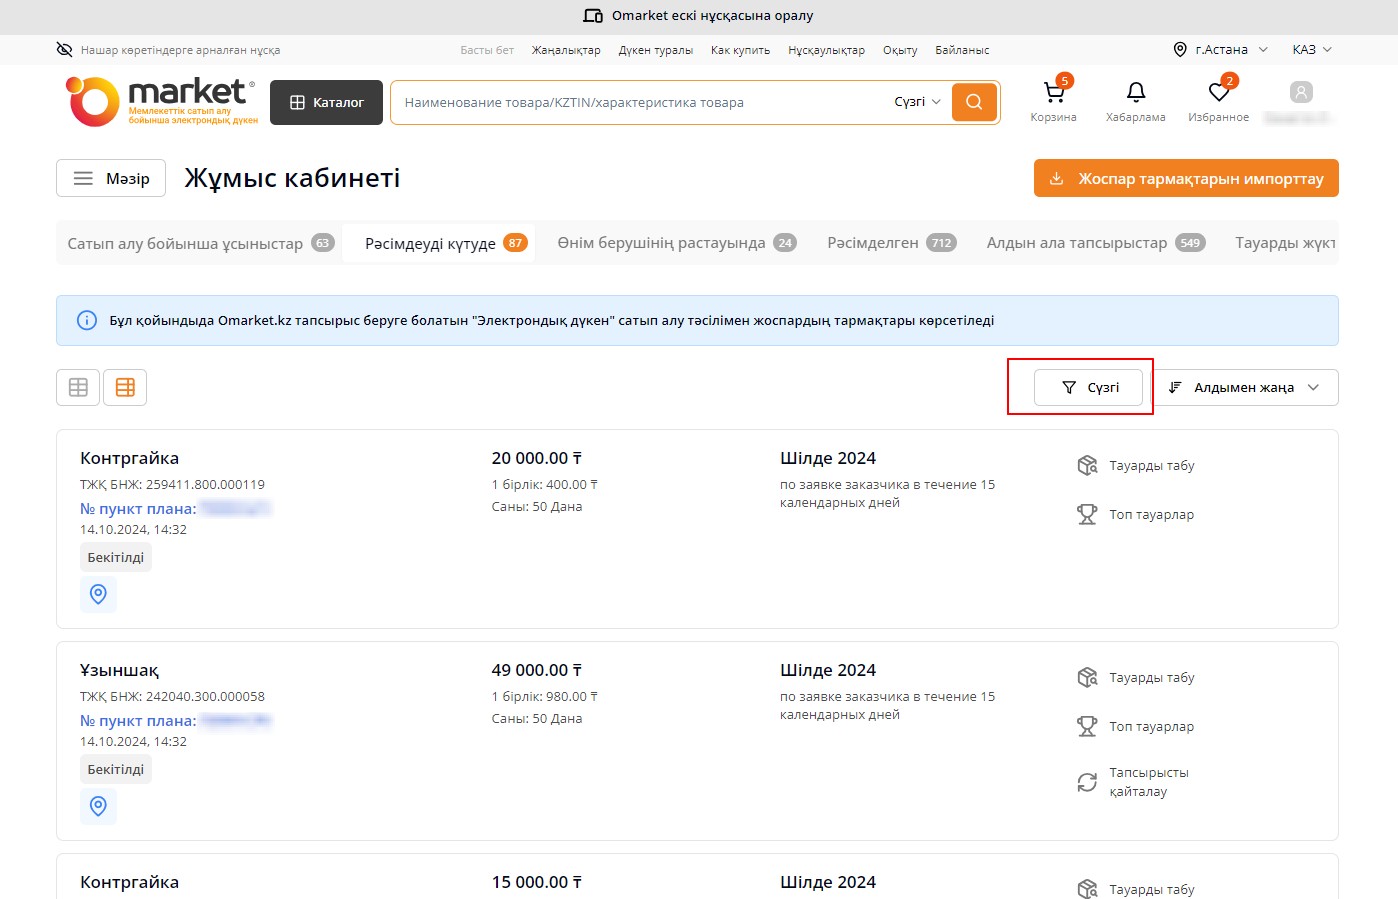1398x899 pixels.
Task: Click Жоспар тармақтарын импорттау button
Action: [x=1186, y=179]
